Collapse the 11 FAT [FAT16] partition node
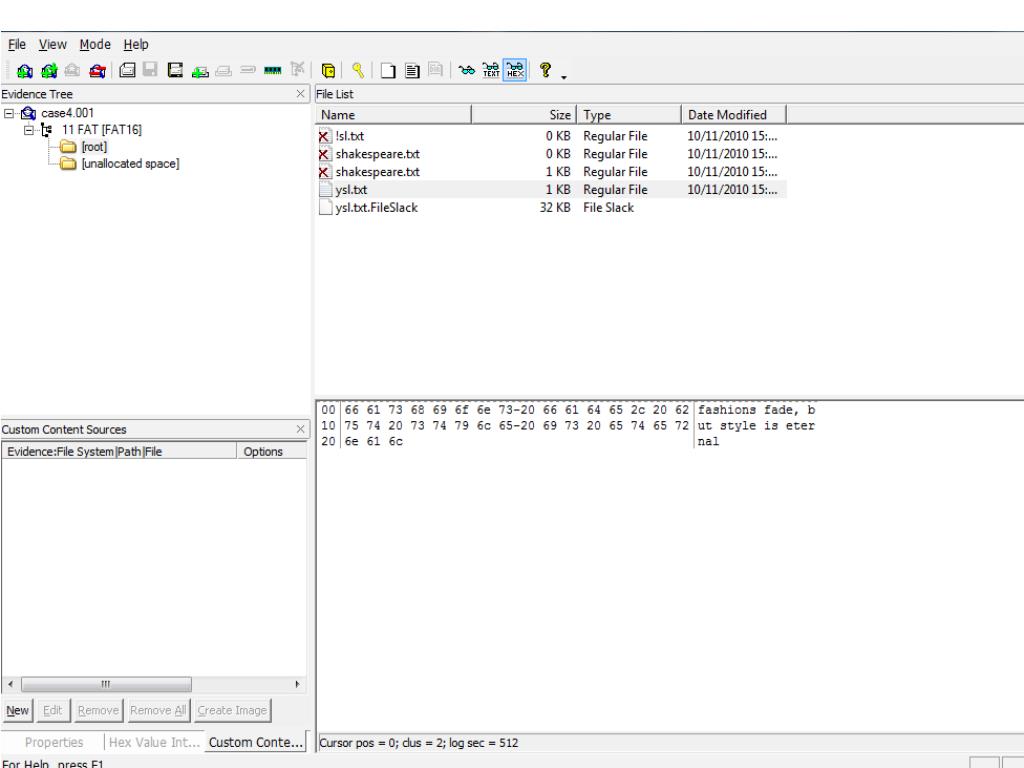 coord(28,130)
